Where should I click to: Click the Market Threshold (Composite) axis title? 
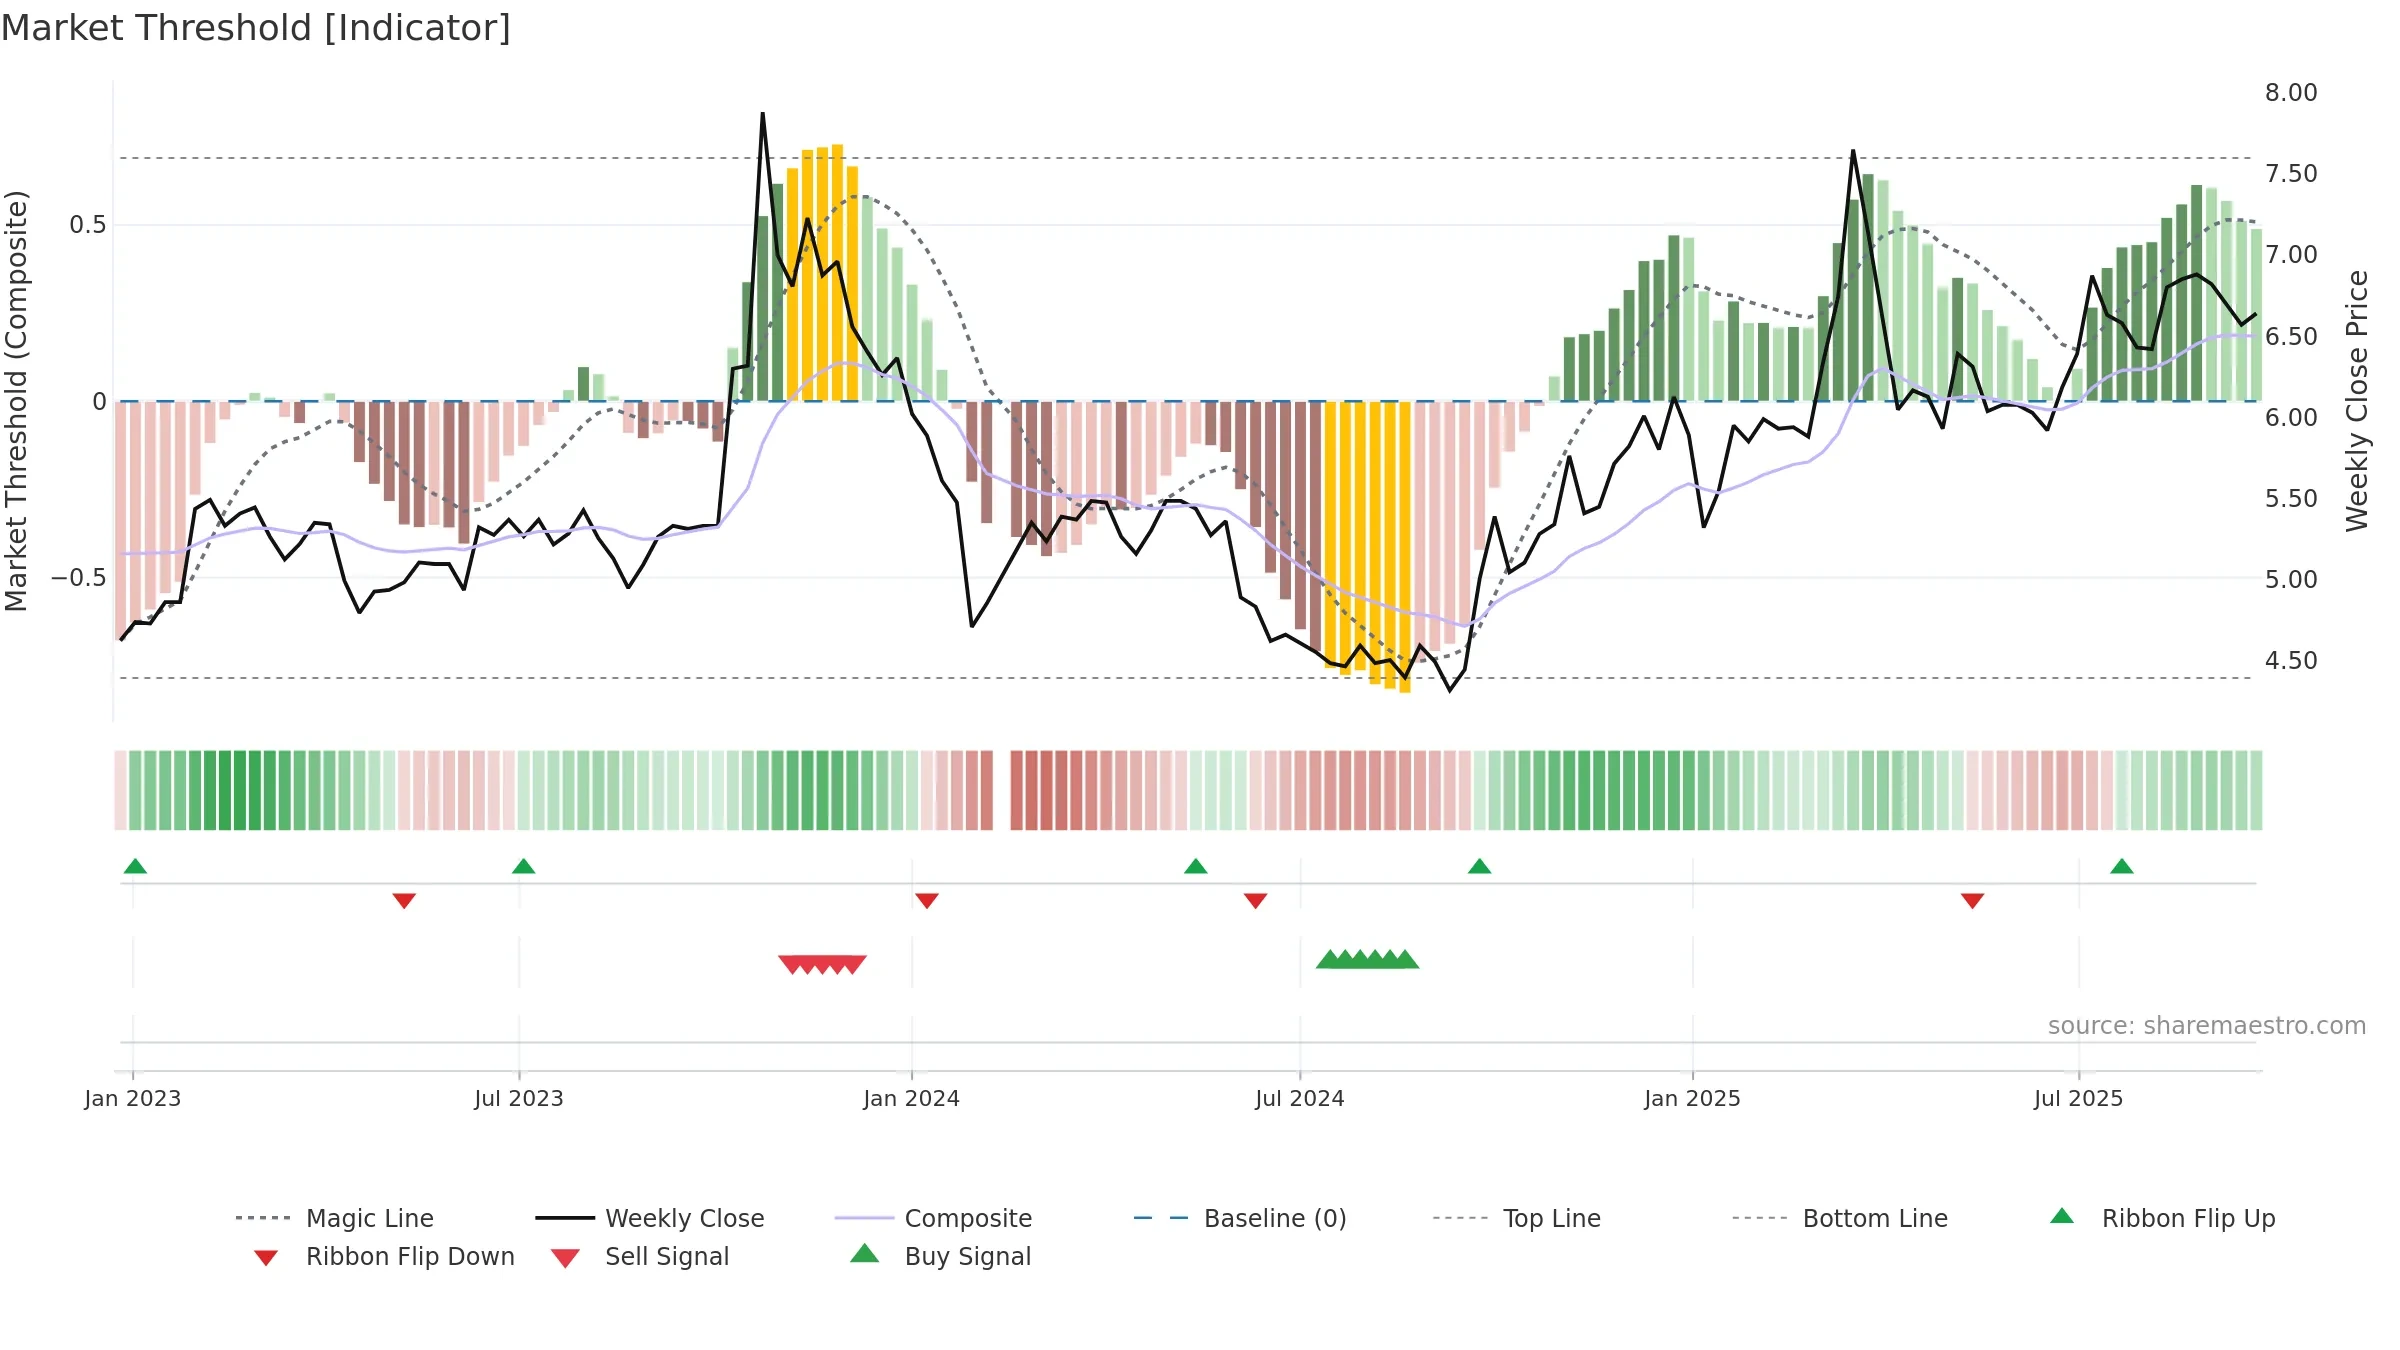16,400
